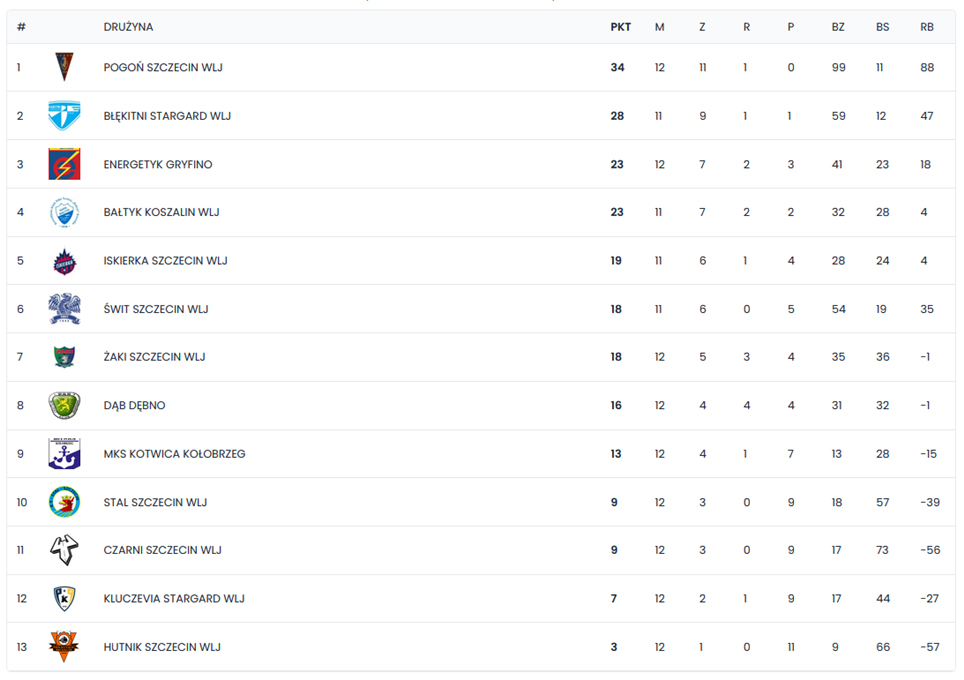Click the Iskierka Szczecin WLJ logo
Image resolution: width=964 pixels, height=680 pixels.
64,261
